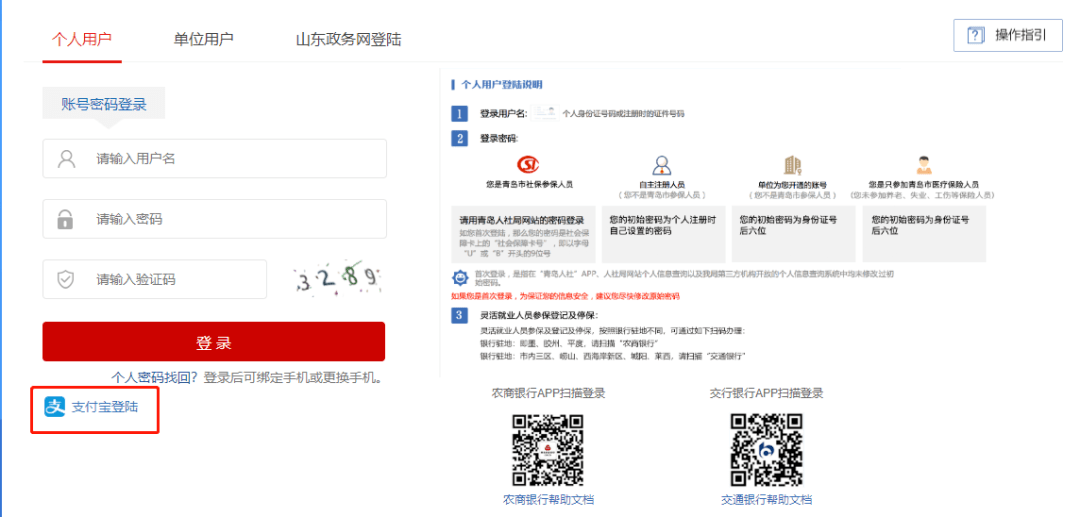Click the question mark icon in 操作指引
The width and height of the screenshot is (1080, 517).
pos(975,36)
